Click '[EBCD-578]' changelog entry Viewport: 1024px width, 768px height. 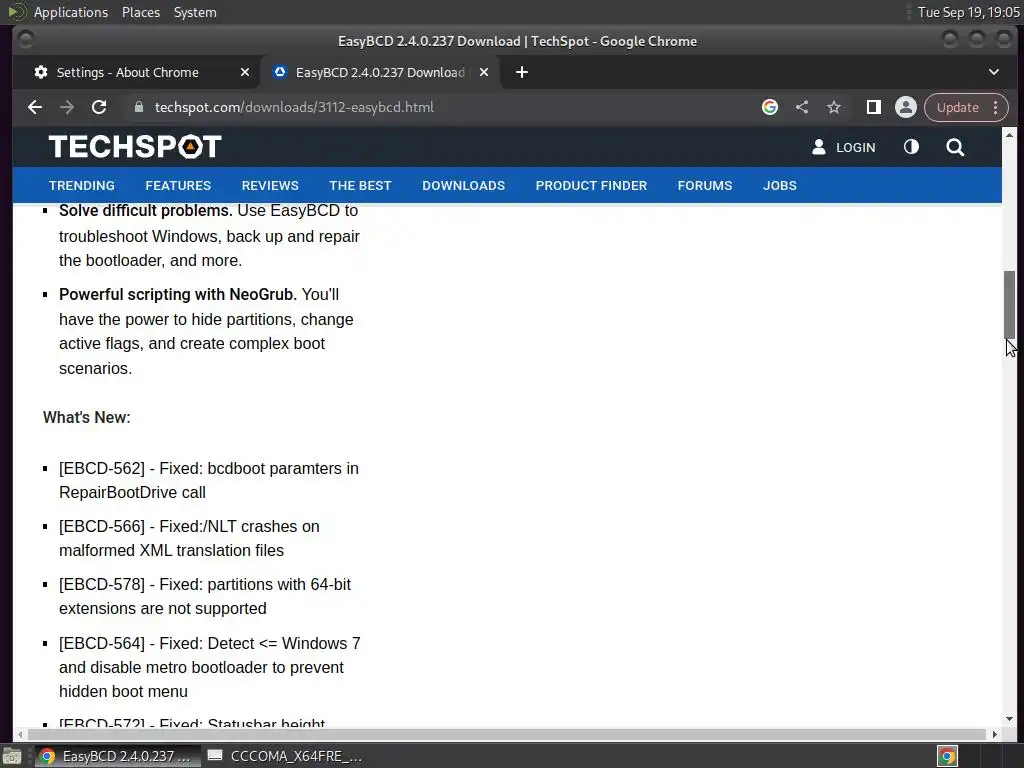pos(205,596)
